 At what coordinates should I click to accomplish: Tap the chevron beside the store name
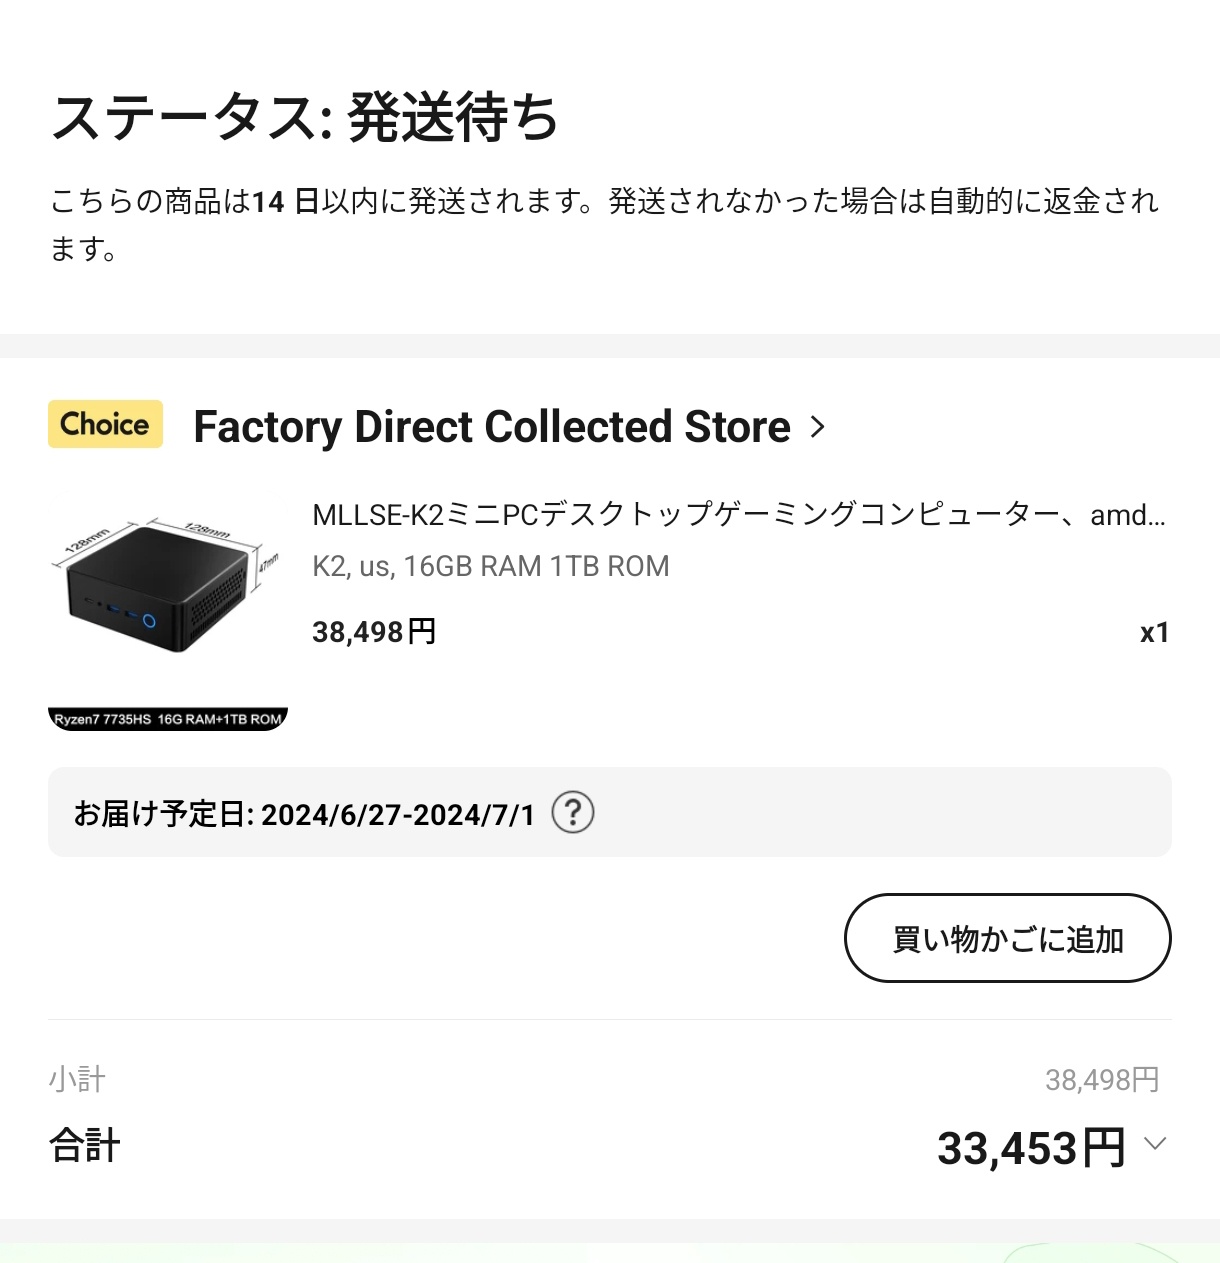pyautogui.click(x=818, y=427)
